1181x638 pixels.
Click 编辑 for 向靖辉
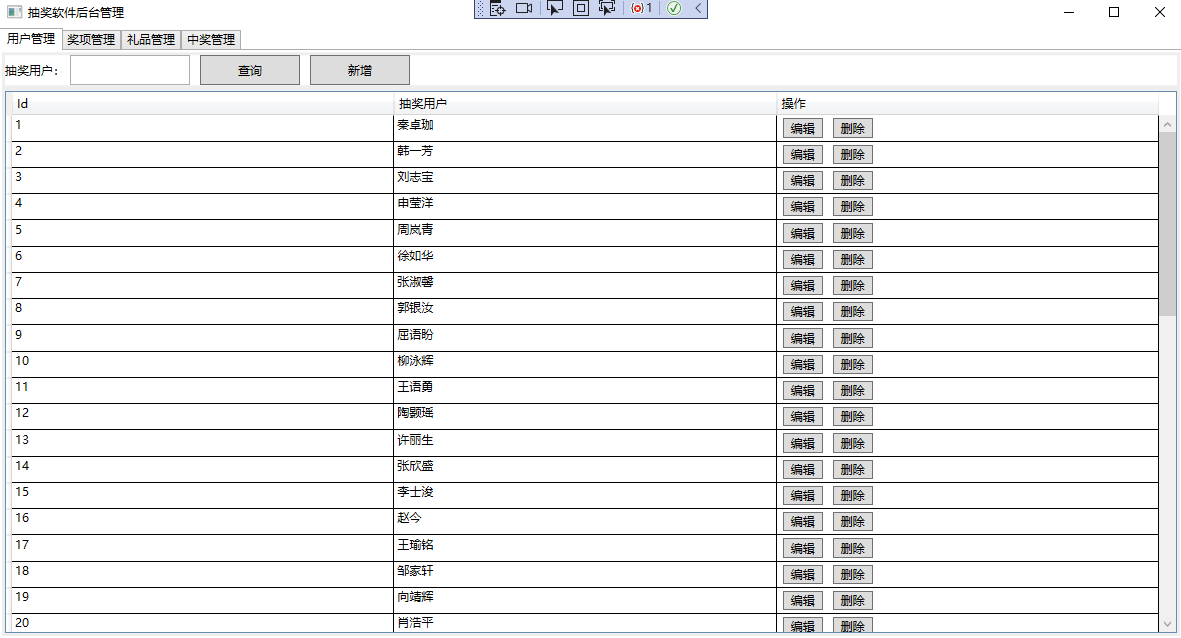(x=802, y=600)
